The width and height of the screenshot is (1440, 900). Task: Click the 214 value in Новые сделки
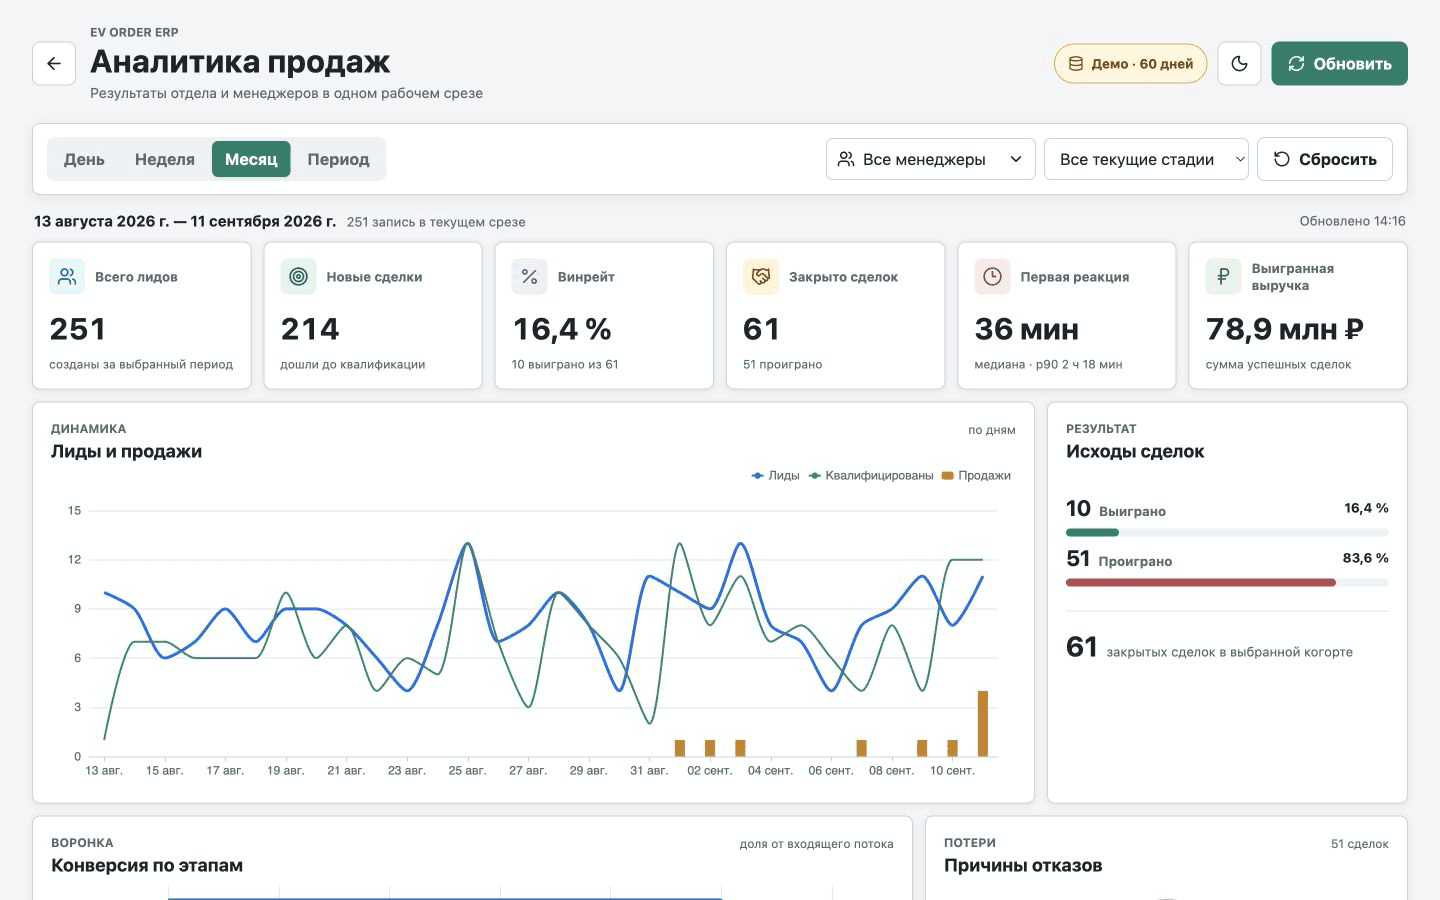310,329
